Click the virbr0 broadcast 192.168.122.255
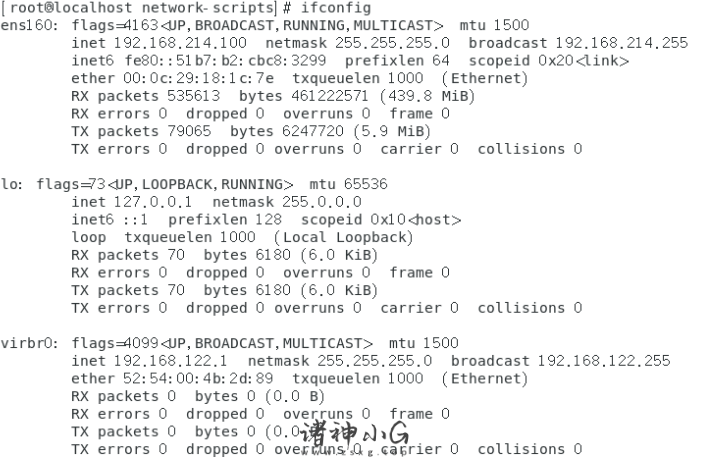The width and height of the screenshot is (708, 474). click(x=604, y=361)
